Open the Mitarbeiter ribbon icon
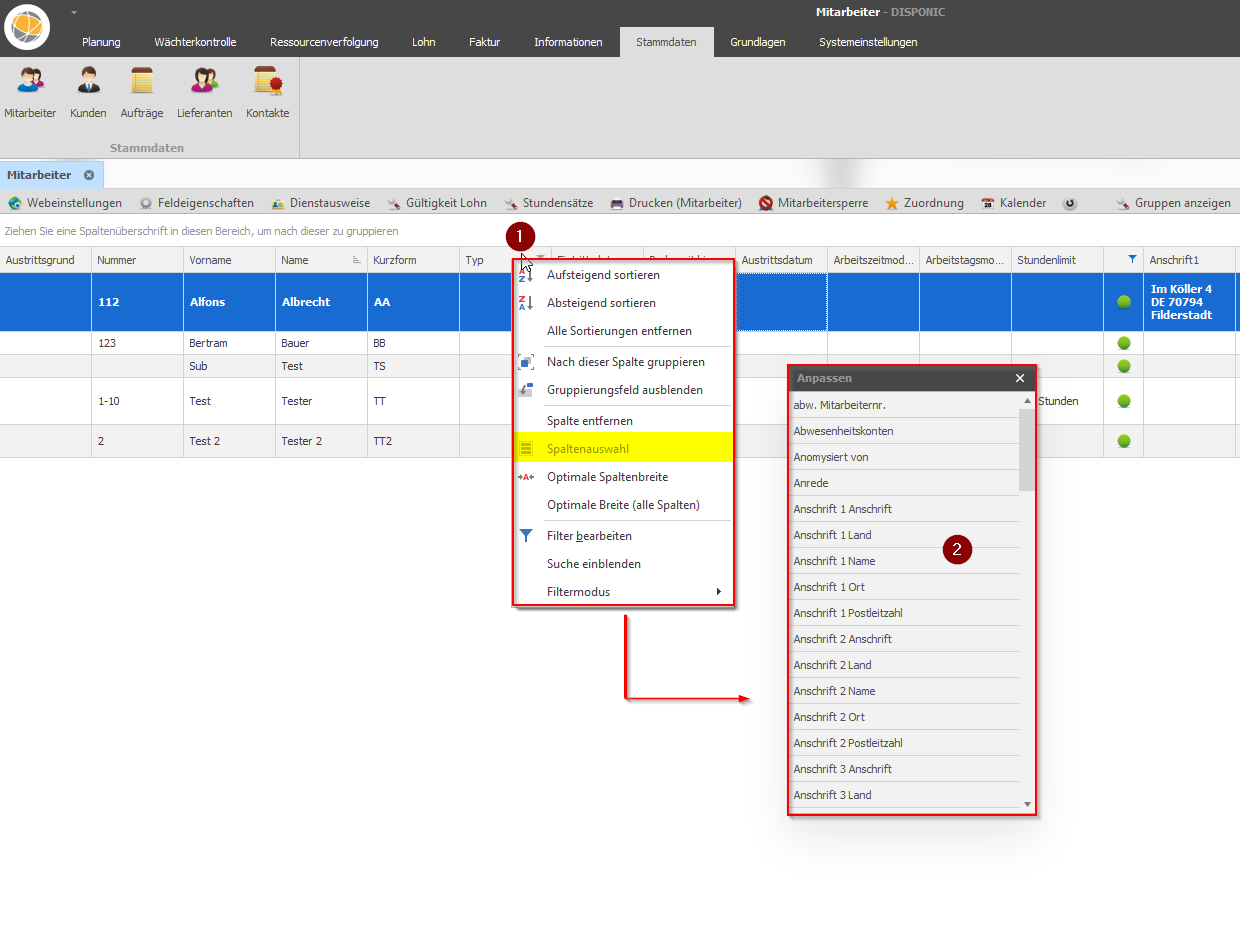Image resolution: width=1240 pixels, height=928 pixels. click(30, 92)
